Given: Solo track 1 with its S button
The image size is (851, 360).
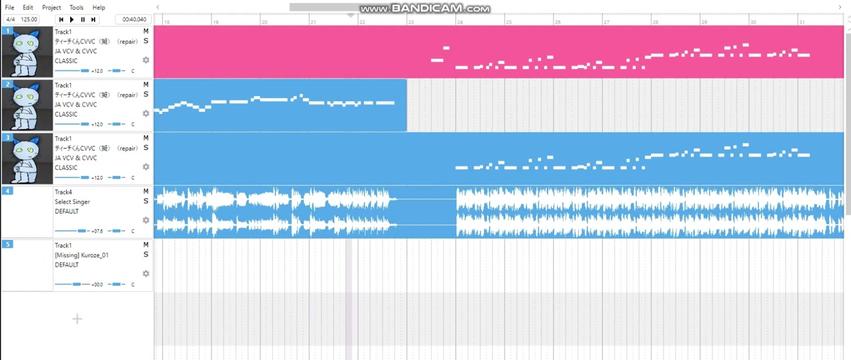Looking at the screenshot, I should pos(145,41).
